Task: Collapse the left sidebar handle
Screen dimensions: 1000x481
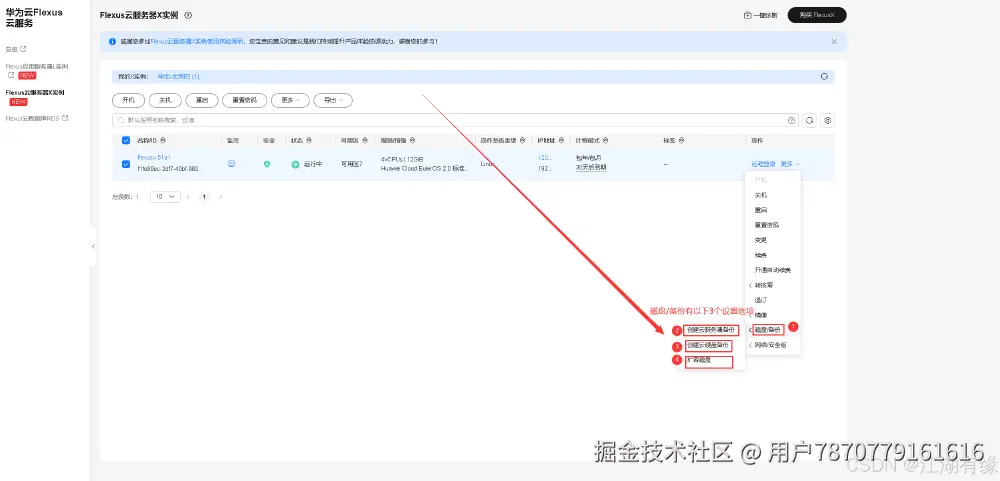Action: [93, 246]
